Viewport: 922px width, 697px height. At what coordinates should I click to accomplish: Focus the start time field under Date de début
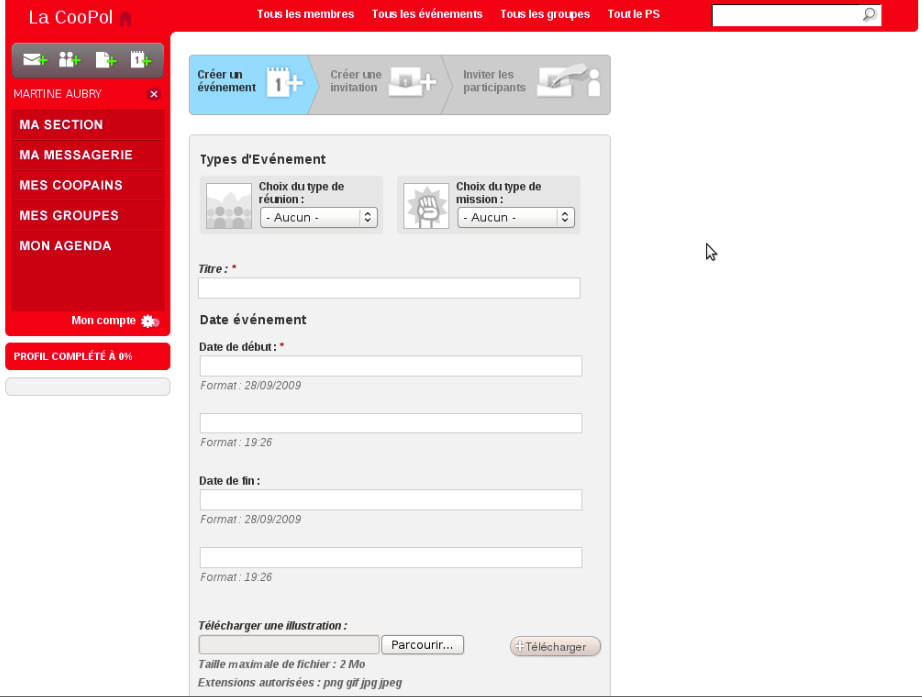(x=391, y=423)
